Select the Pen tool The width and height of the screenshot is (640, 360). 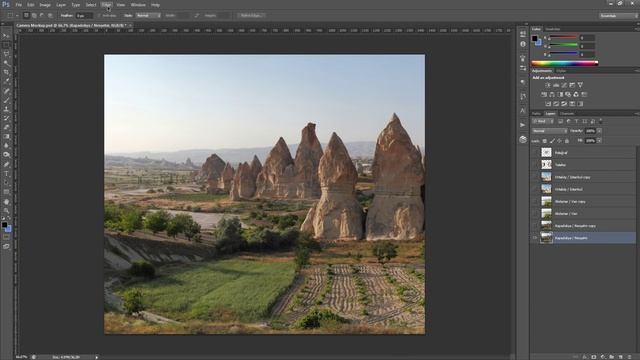click(x=6, y=164)
